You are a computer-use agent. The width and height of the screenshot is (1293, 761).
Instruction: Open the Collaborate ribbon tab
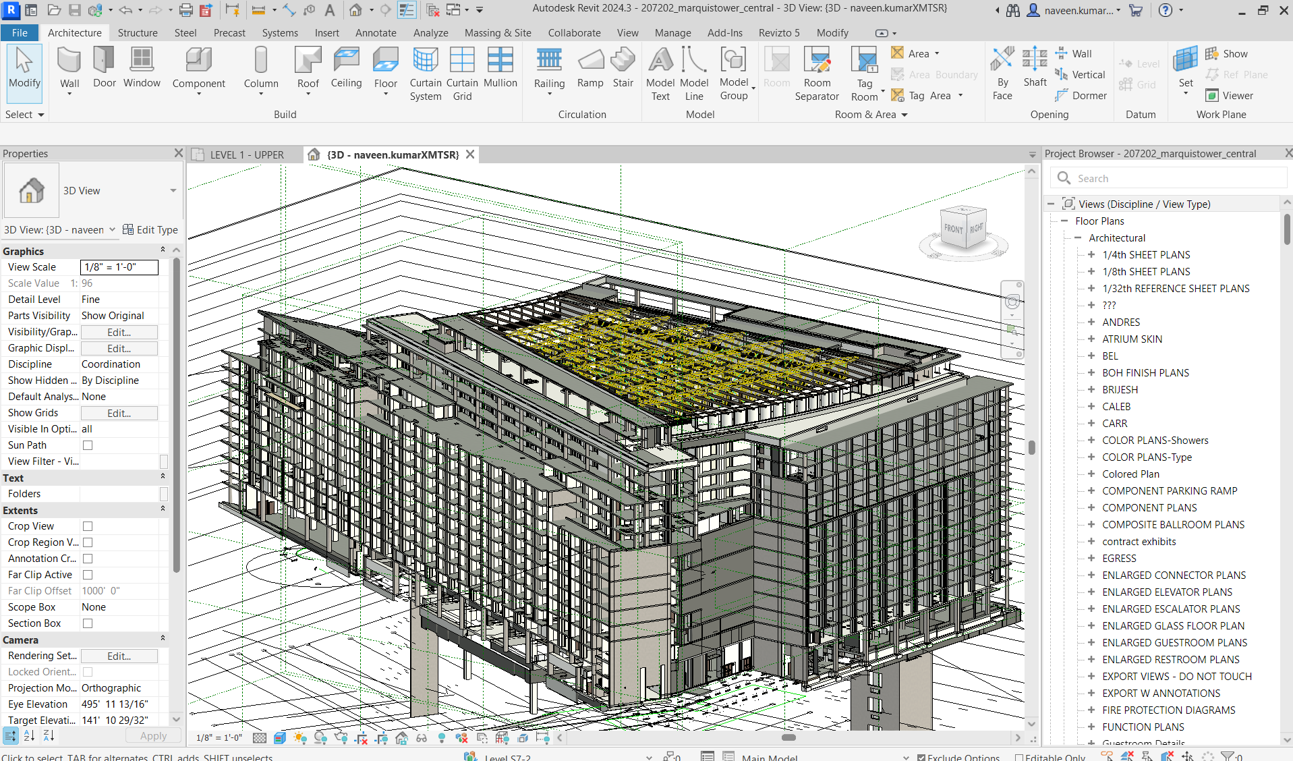(574, 33)
